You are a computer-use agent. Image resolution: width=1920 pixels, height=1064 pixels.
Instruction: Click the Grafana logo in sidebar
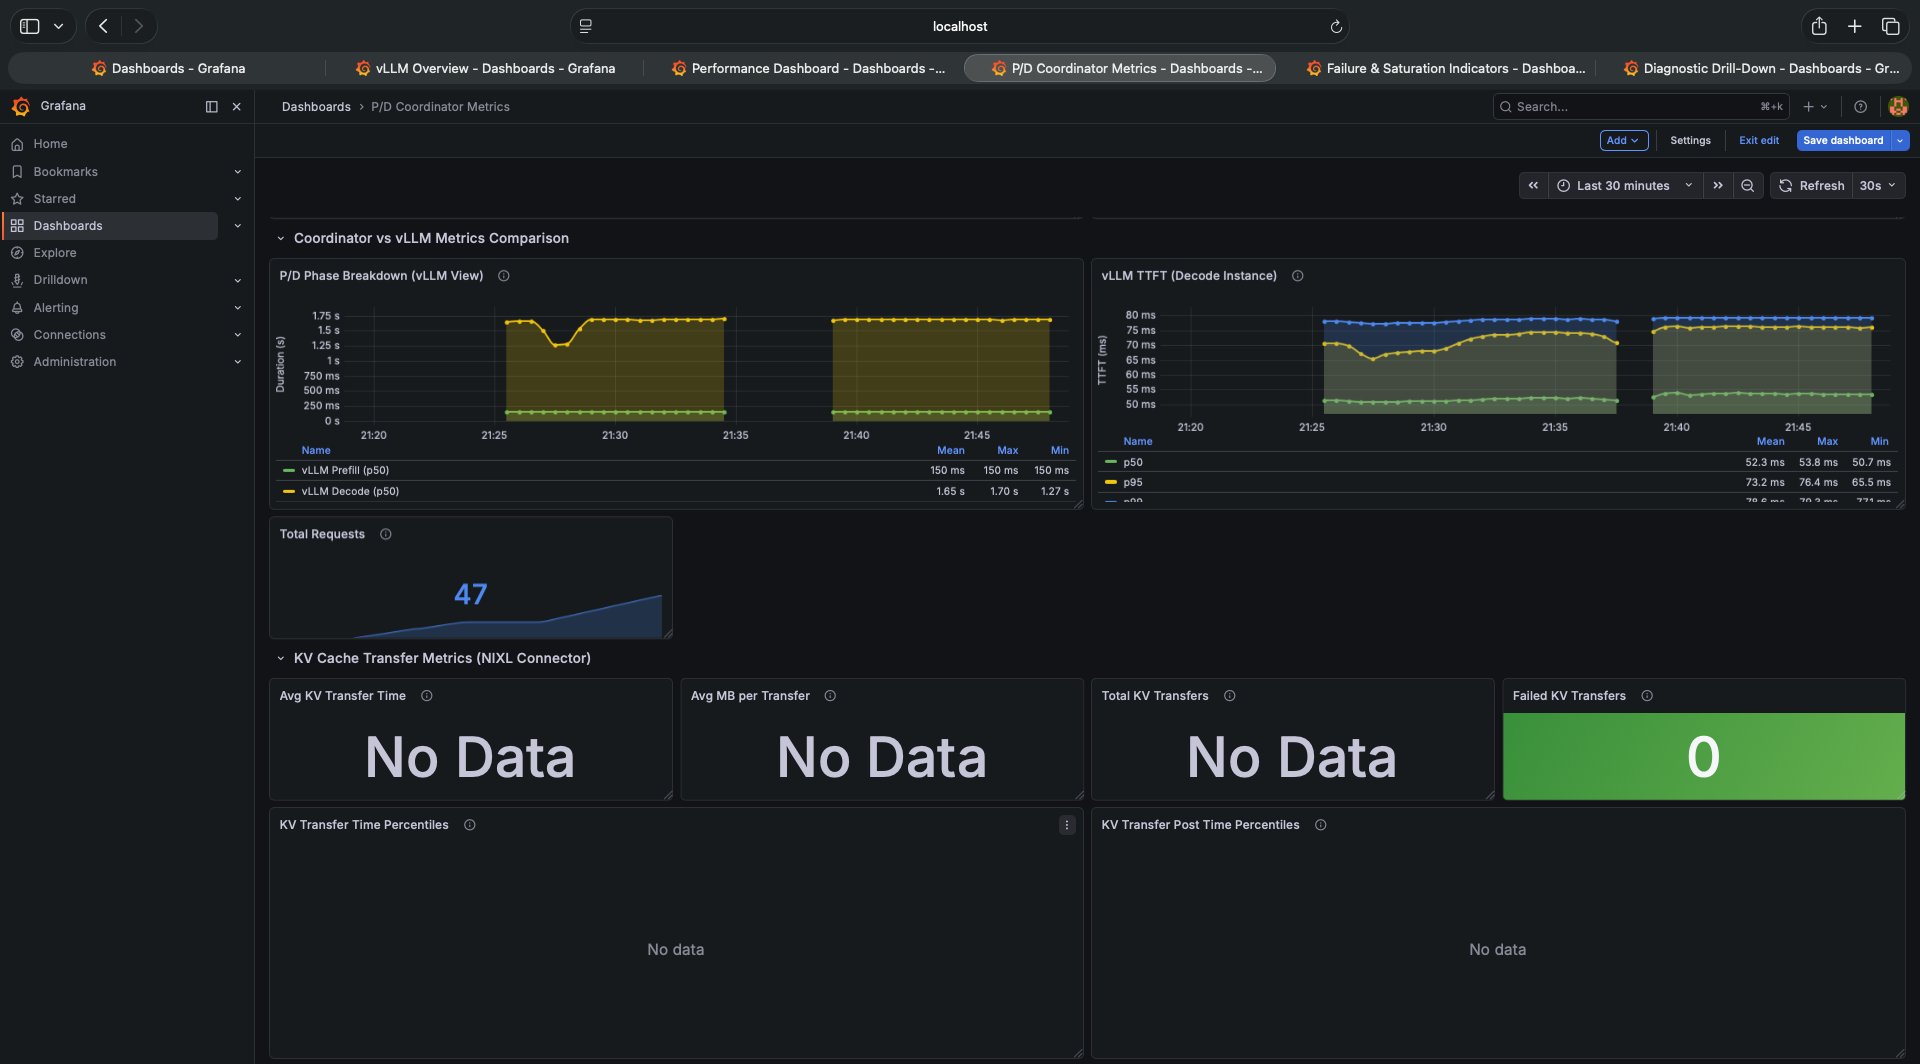pos(21,106)
